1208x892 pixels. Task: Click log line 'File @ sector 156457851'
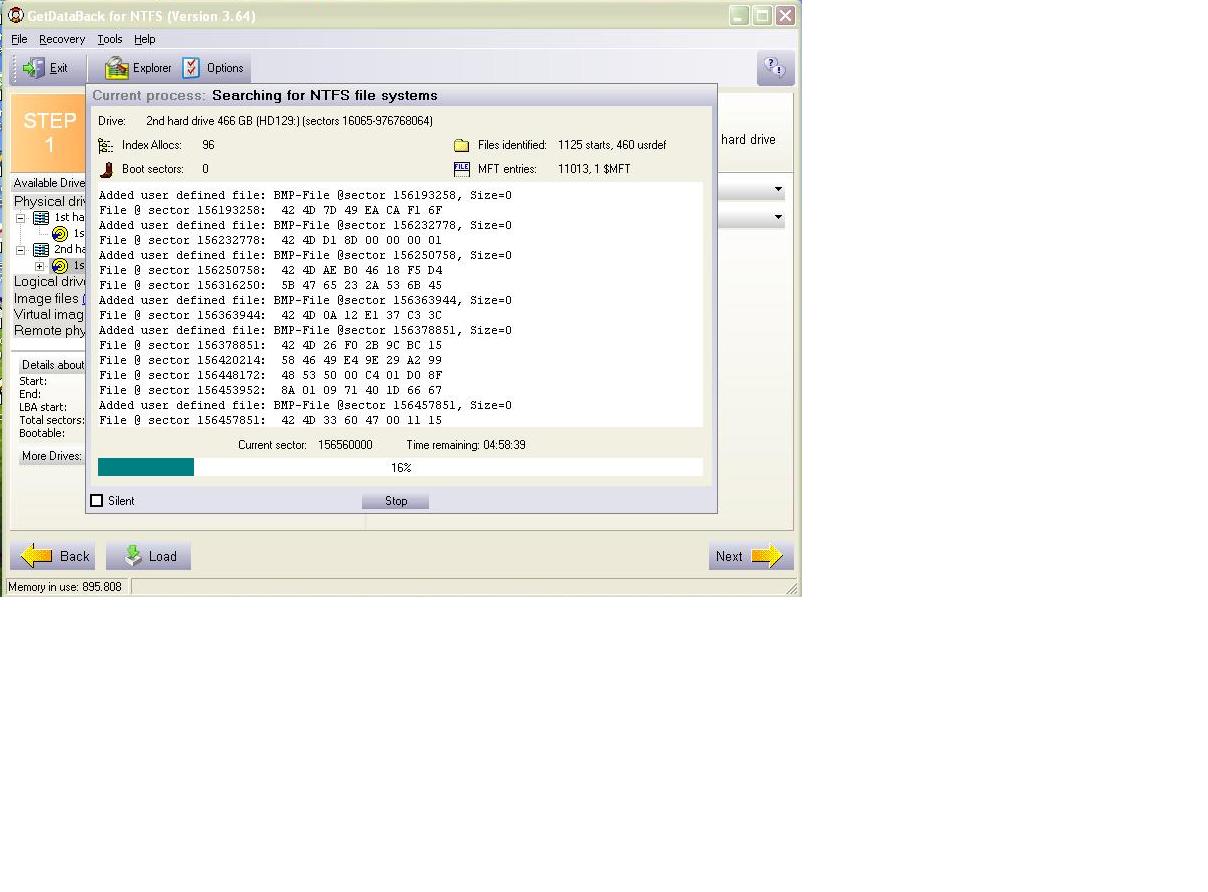coord(270,420)
